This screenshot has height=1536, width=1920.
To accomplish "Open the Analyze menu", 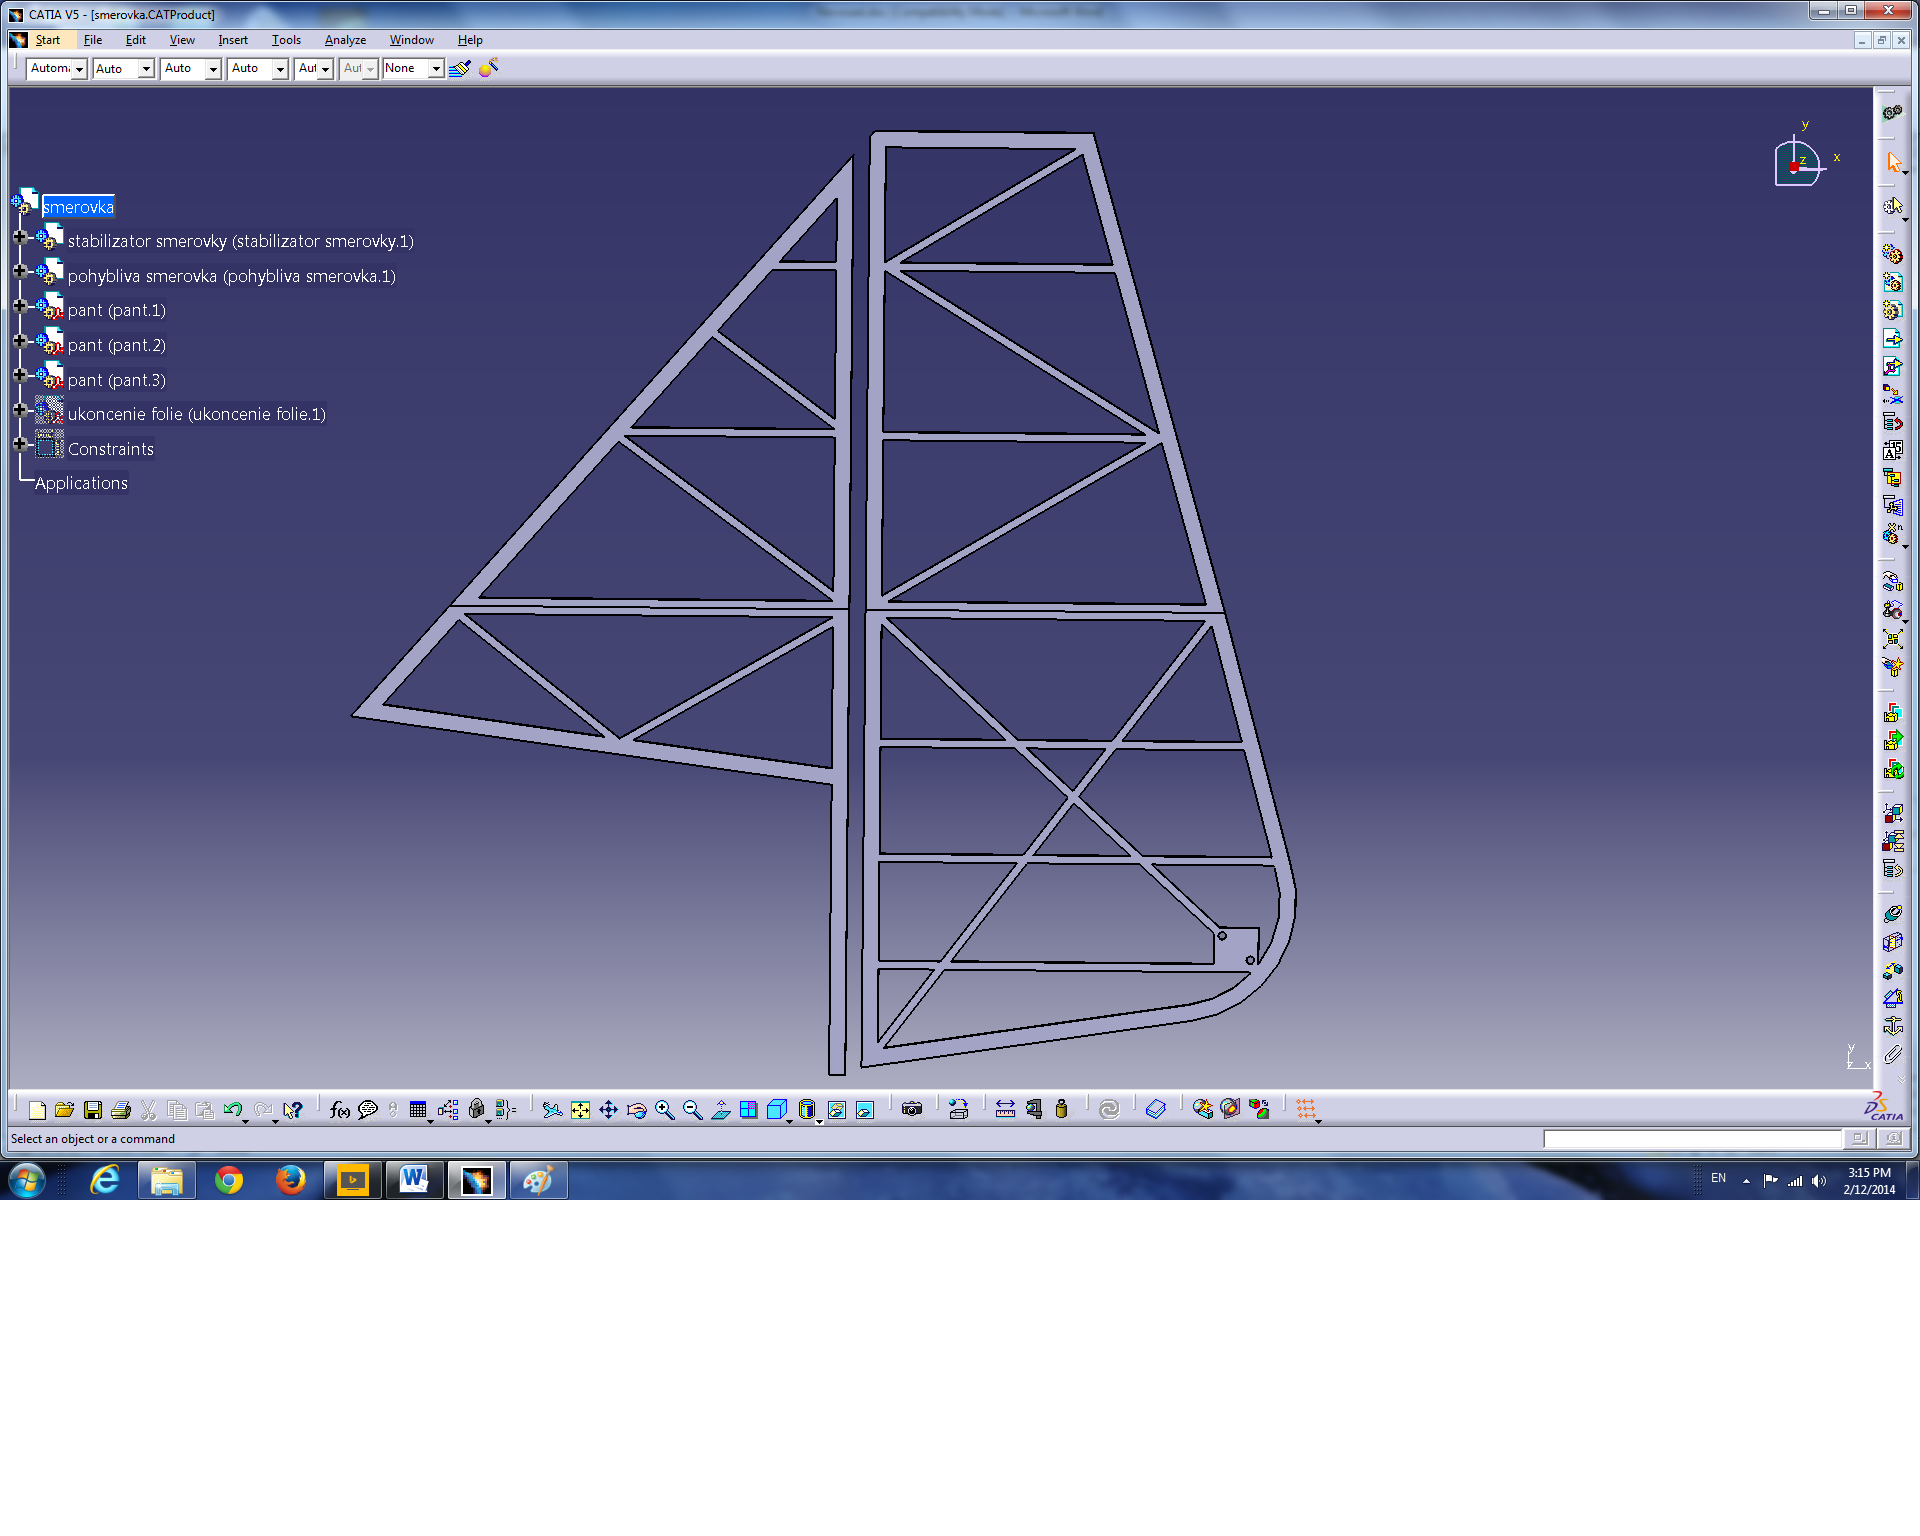I will tap(345, 40).
